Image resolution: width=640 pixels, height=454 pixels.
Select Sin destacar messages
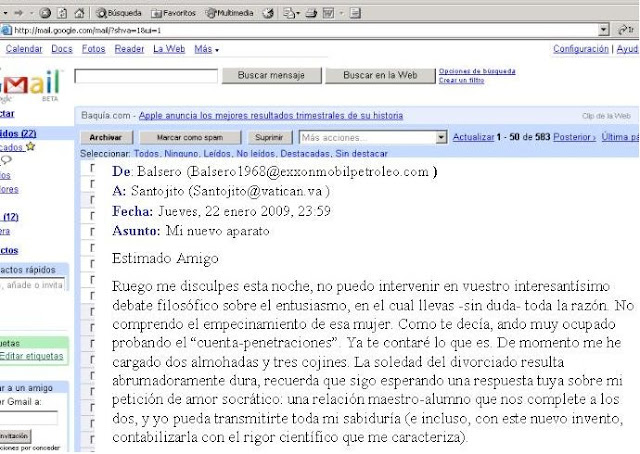click(361, 154)
